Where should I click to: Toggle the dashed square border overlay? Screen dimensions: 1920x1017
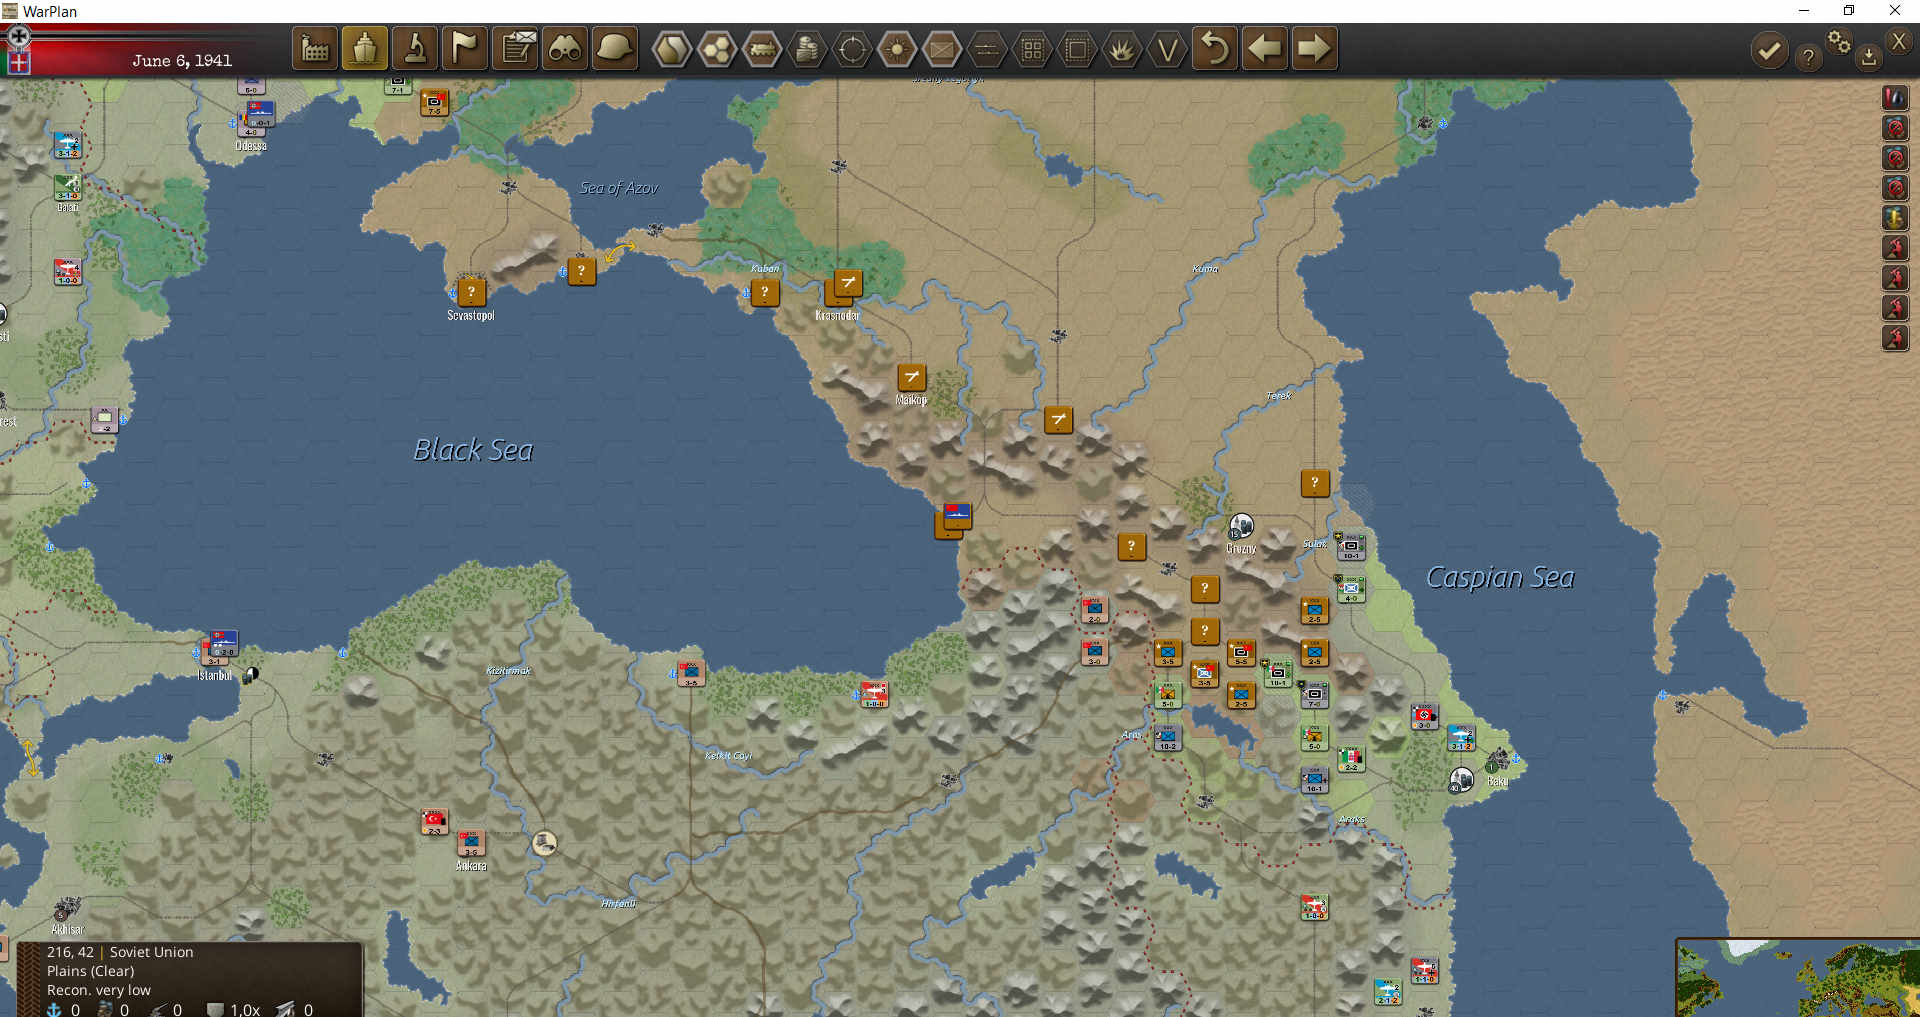(x=1077, y=49)
